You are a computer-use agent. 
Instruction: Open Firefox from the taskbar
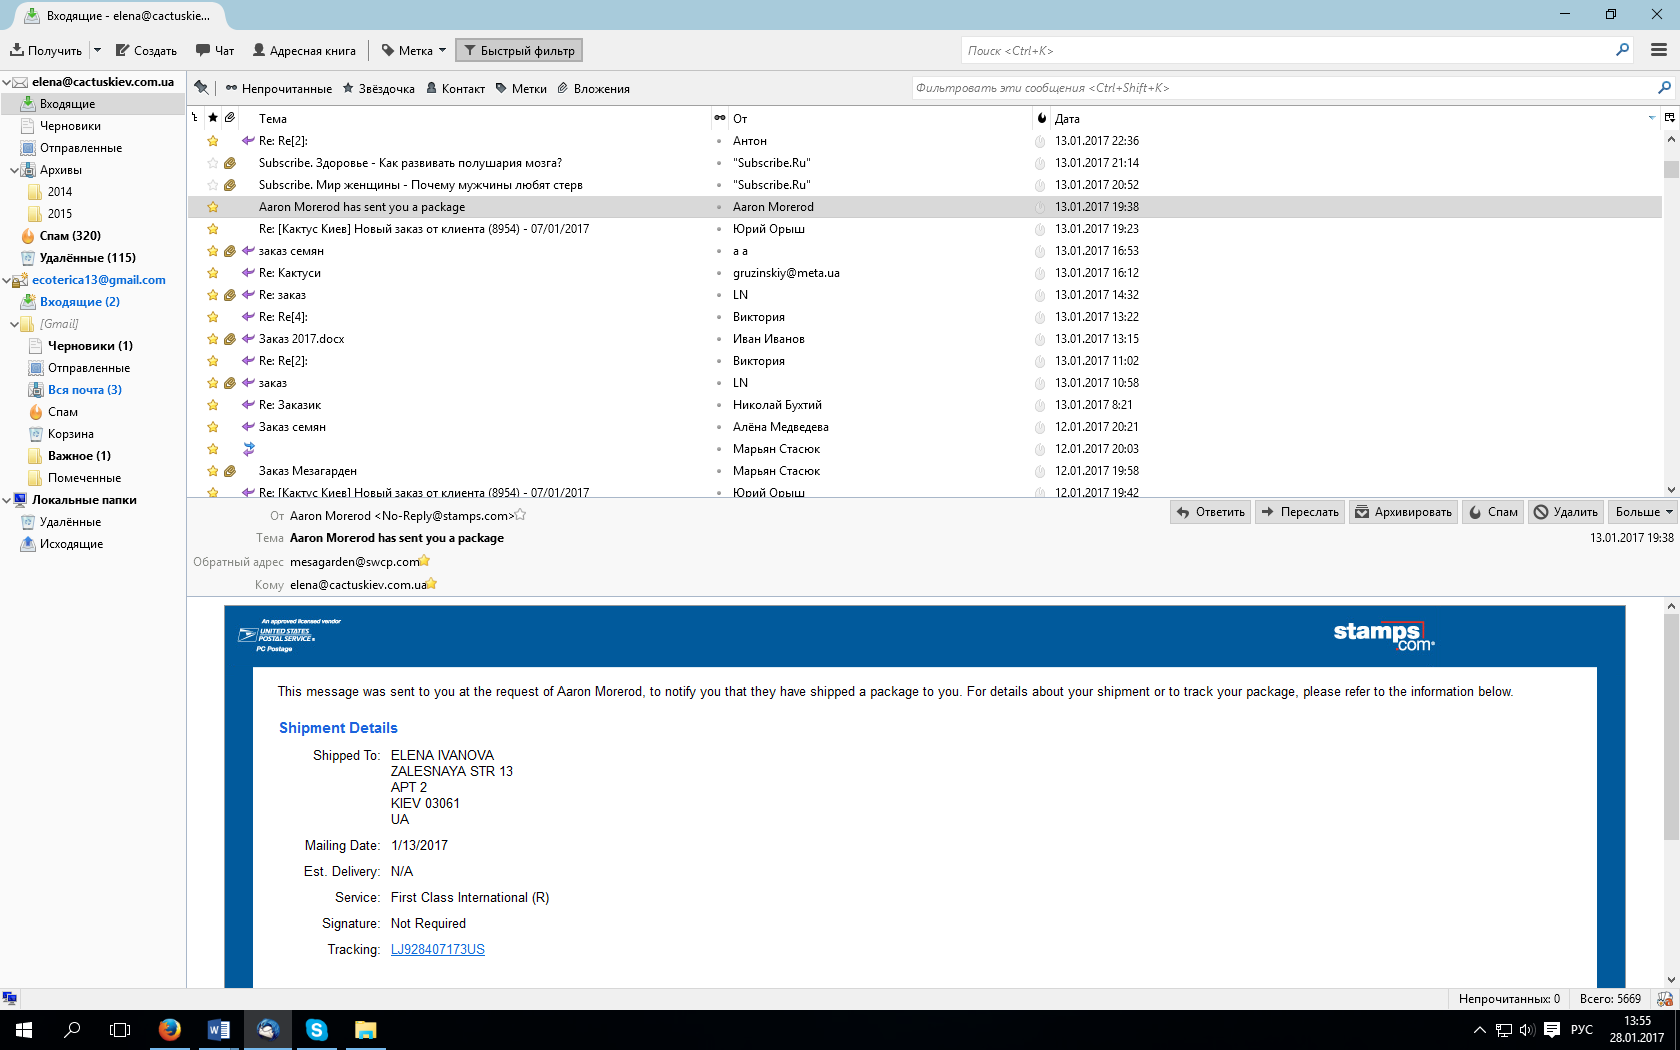coord(170,1029)
